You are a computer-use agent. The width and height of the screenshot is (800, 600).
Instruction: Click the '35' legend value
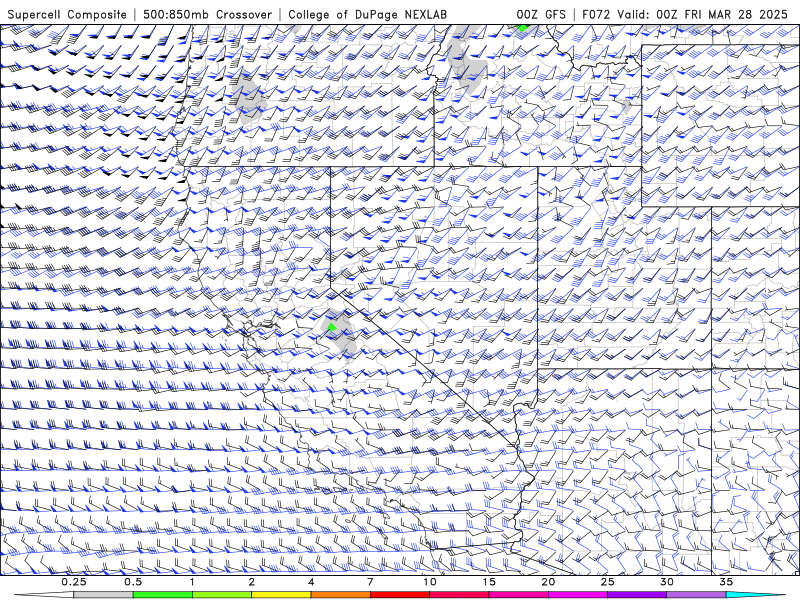(726, 582)
